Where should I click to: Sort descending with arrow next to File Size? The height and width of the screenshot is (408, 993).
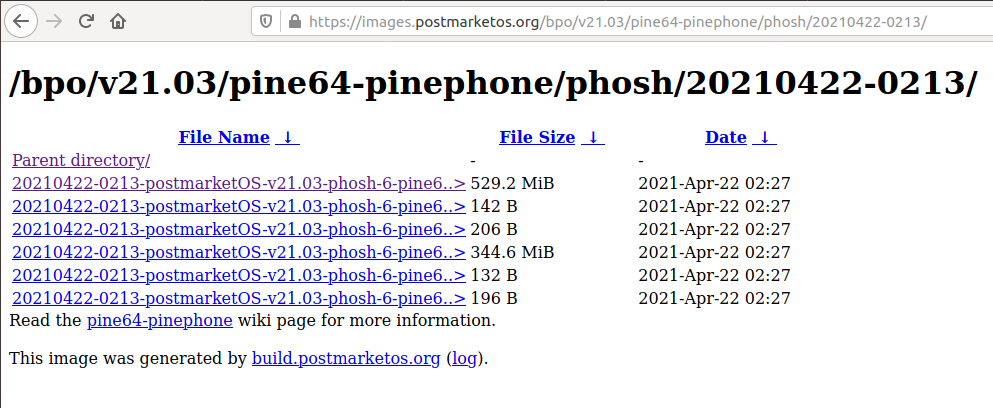(x=592, y=137)
